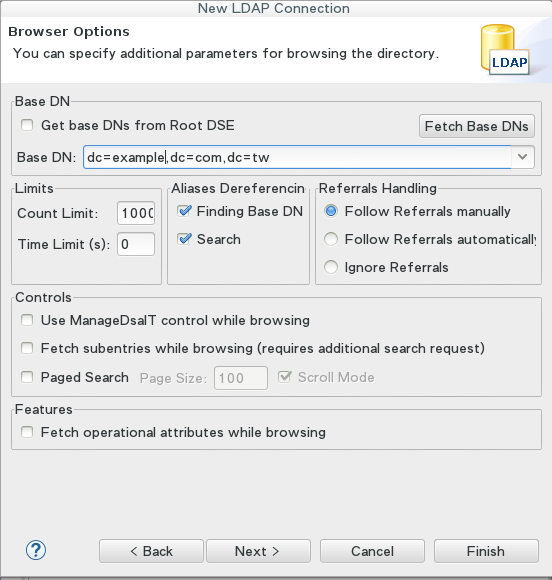
Task: Enable Get base DNs from Root DSE
Action: [27, 125]
